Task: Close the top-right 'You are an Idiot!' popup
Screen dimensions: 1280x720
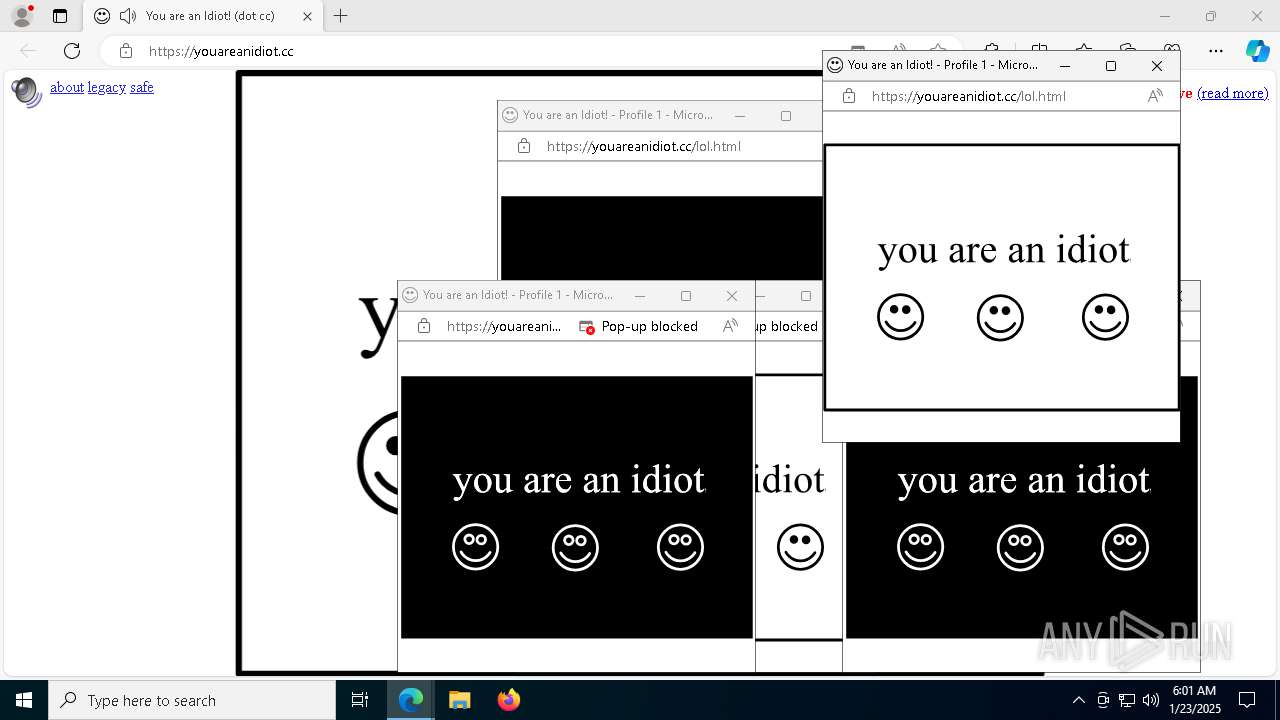Action: (1157, 66)
